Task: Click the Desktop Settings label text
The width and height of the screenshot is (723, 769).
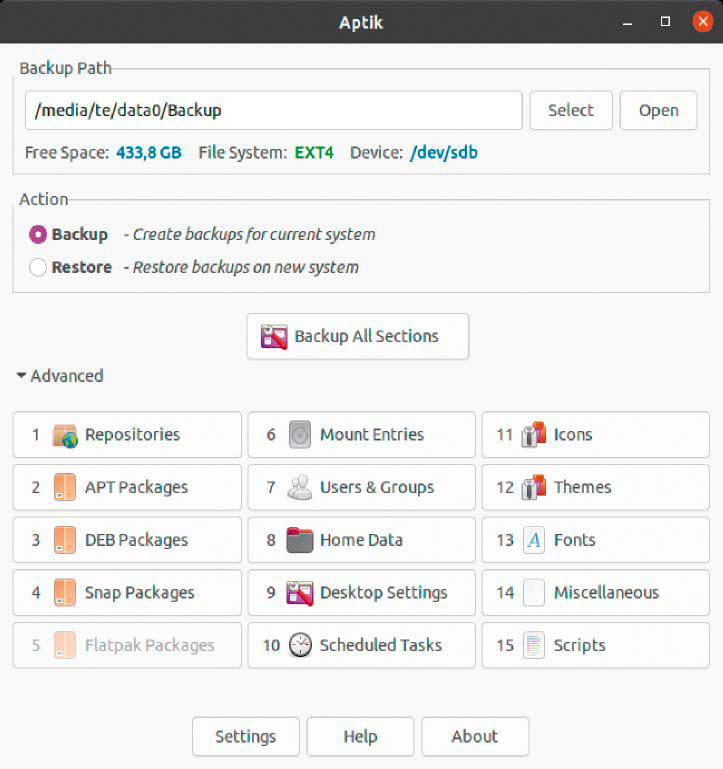Action: coord(384,593)
